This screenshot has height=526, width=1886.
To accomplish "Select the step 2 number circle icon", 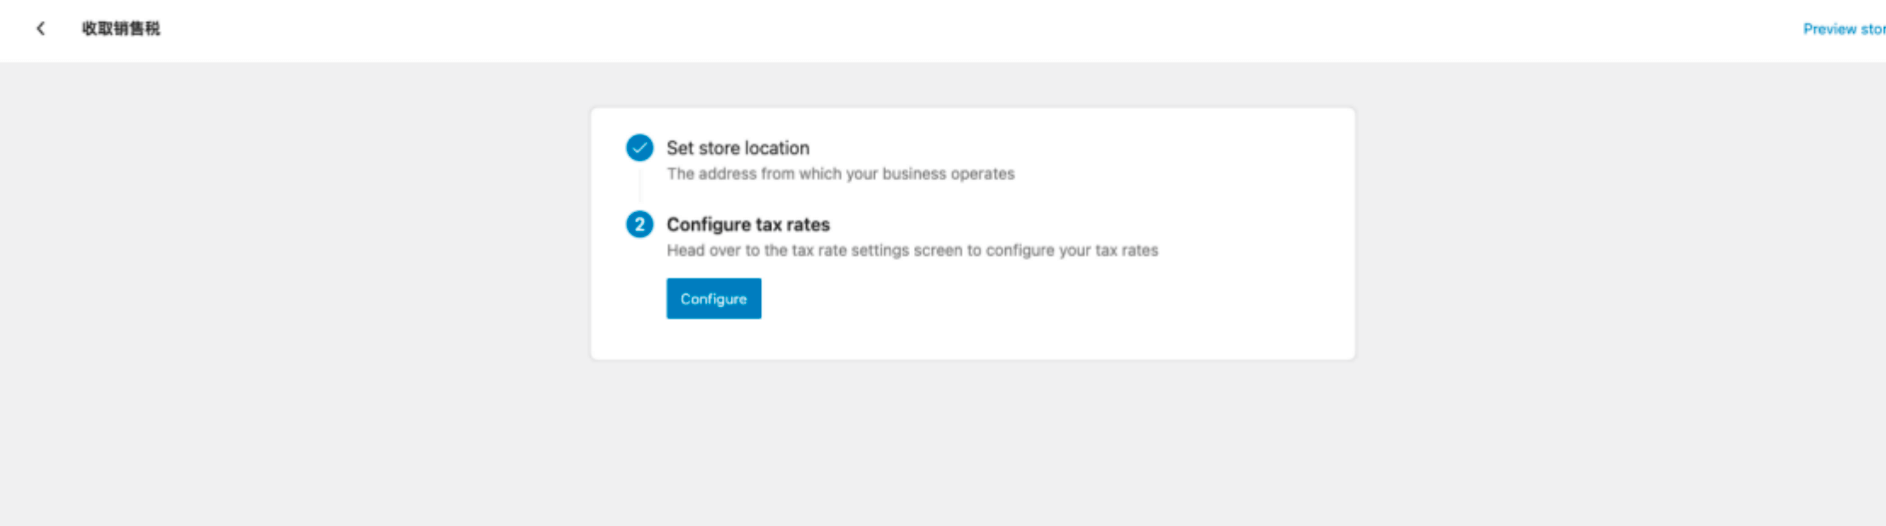I will 640,224.
